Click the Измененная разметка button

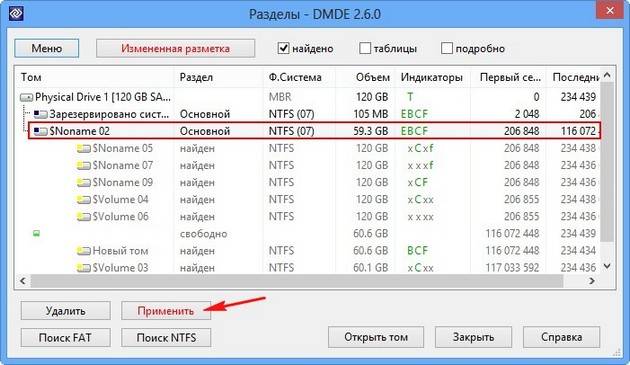[x=175, y=48]
